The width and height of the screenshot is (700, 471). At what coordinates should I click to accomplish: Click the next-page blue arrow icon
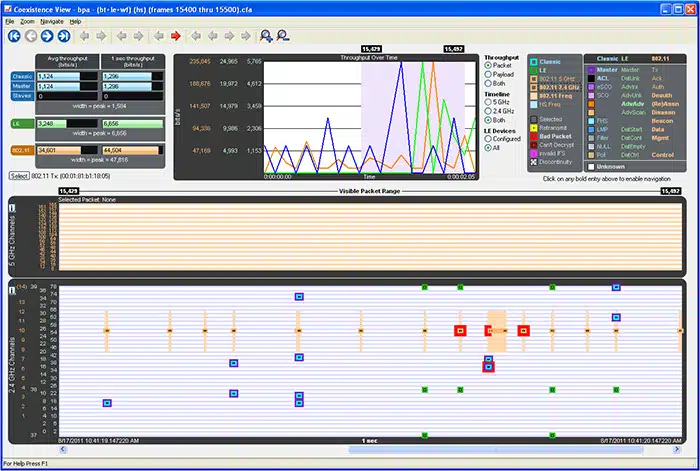[47, 36]
